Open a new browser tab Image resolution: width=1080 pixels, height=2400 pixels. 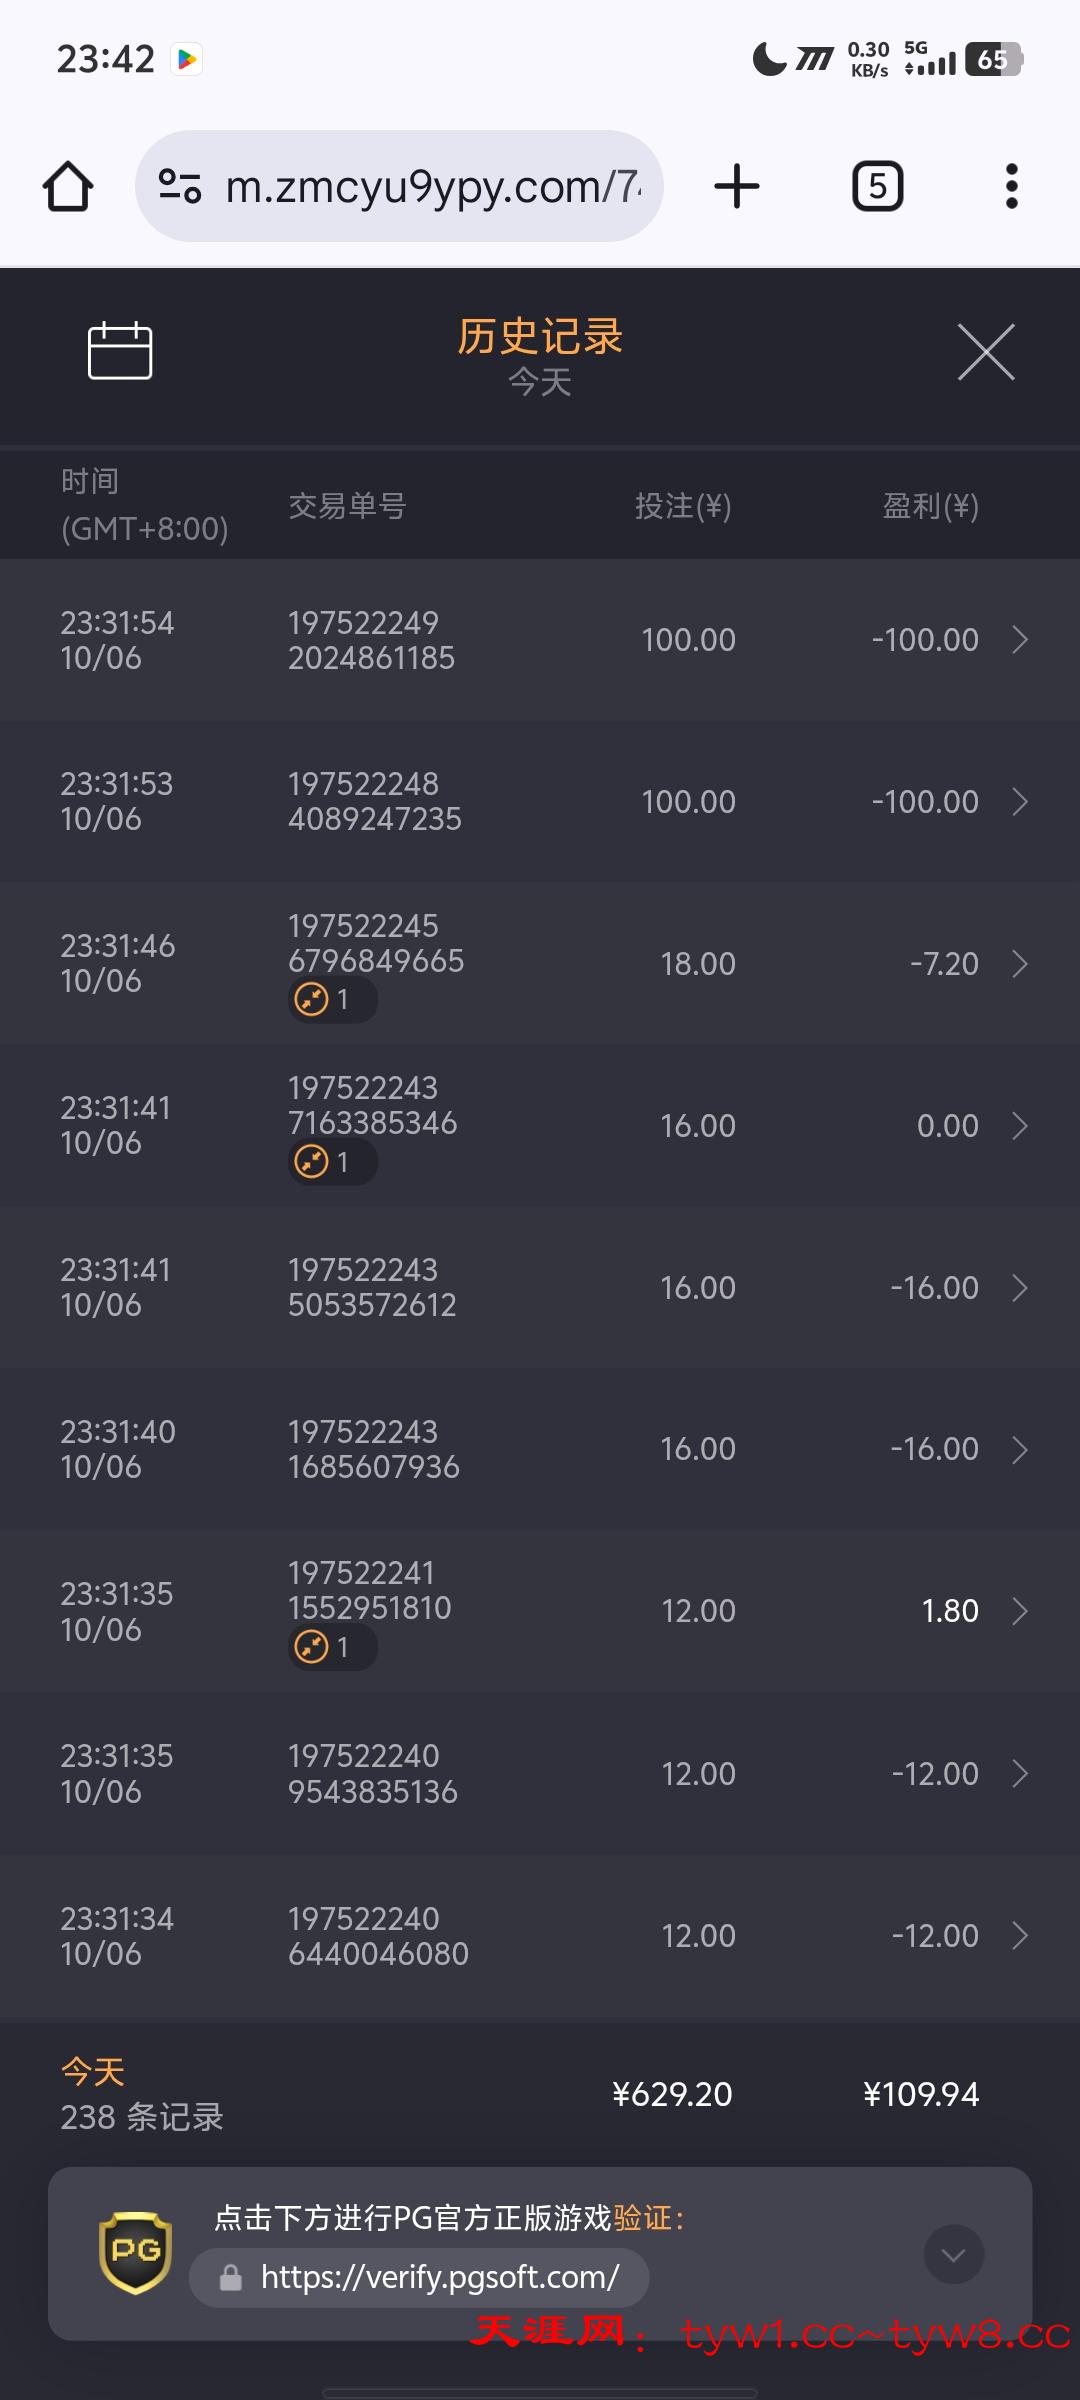(737, 187)
